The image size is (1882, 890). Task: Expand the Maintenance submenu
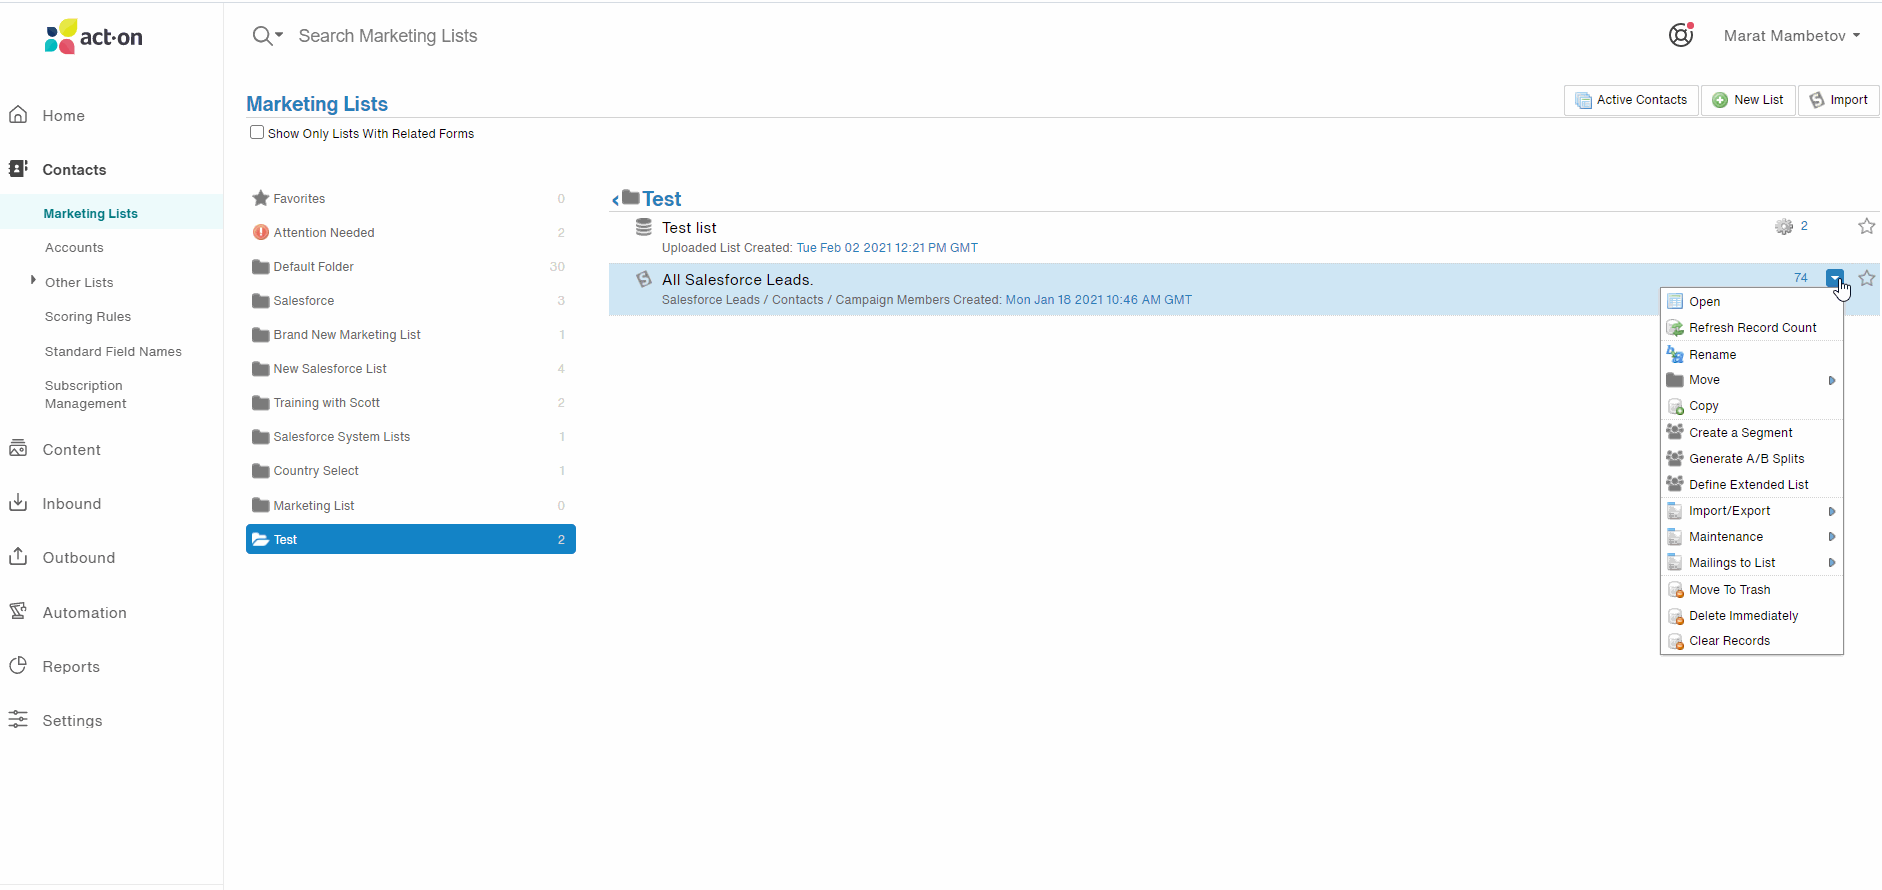click(1832, 537)
